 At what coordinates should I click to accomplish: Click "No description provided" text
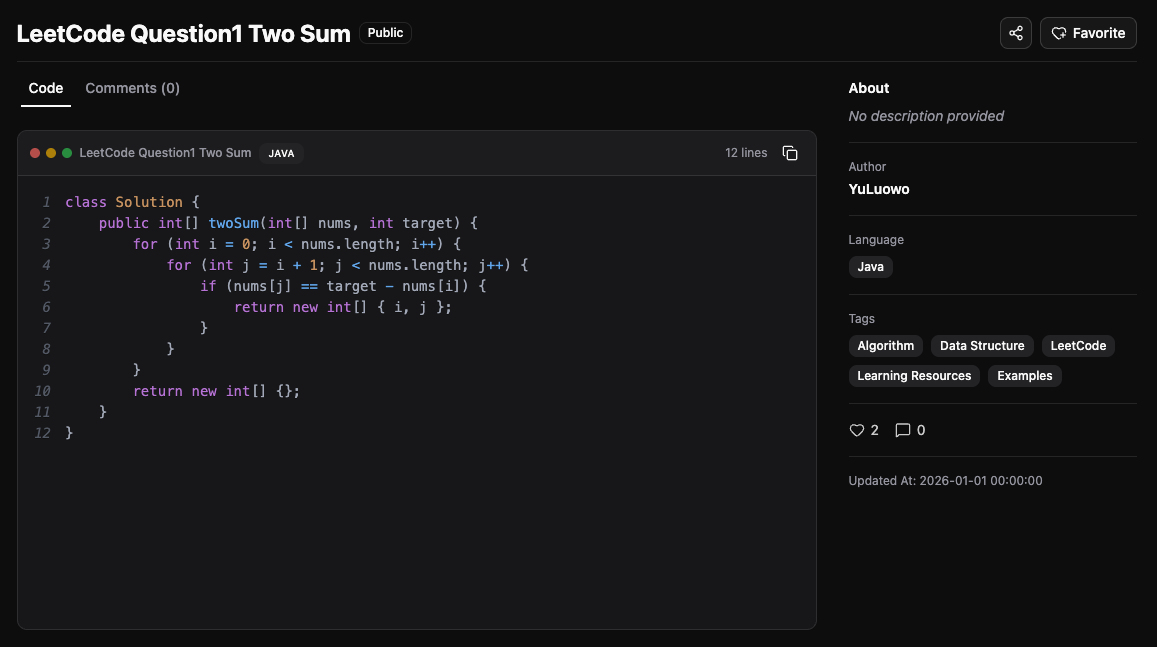click(x=925, y=116)
